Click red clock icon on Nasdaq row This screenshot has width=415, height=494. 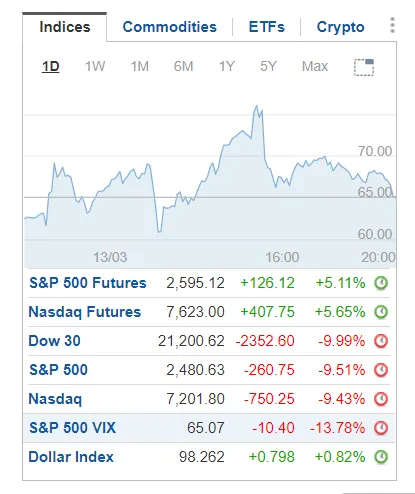381,399
